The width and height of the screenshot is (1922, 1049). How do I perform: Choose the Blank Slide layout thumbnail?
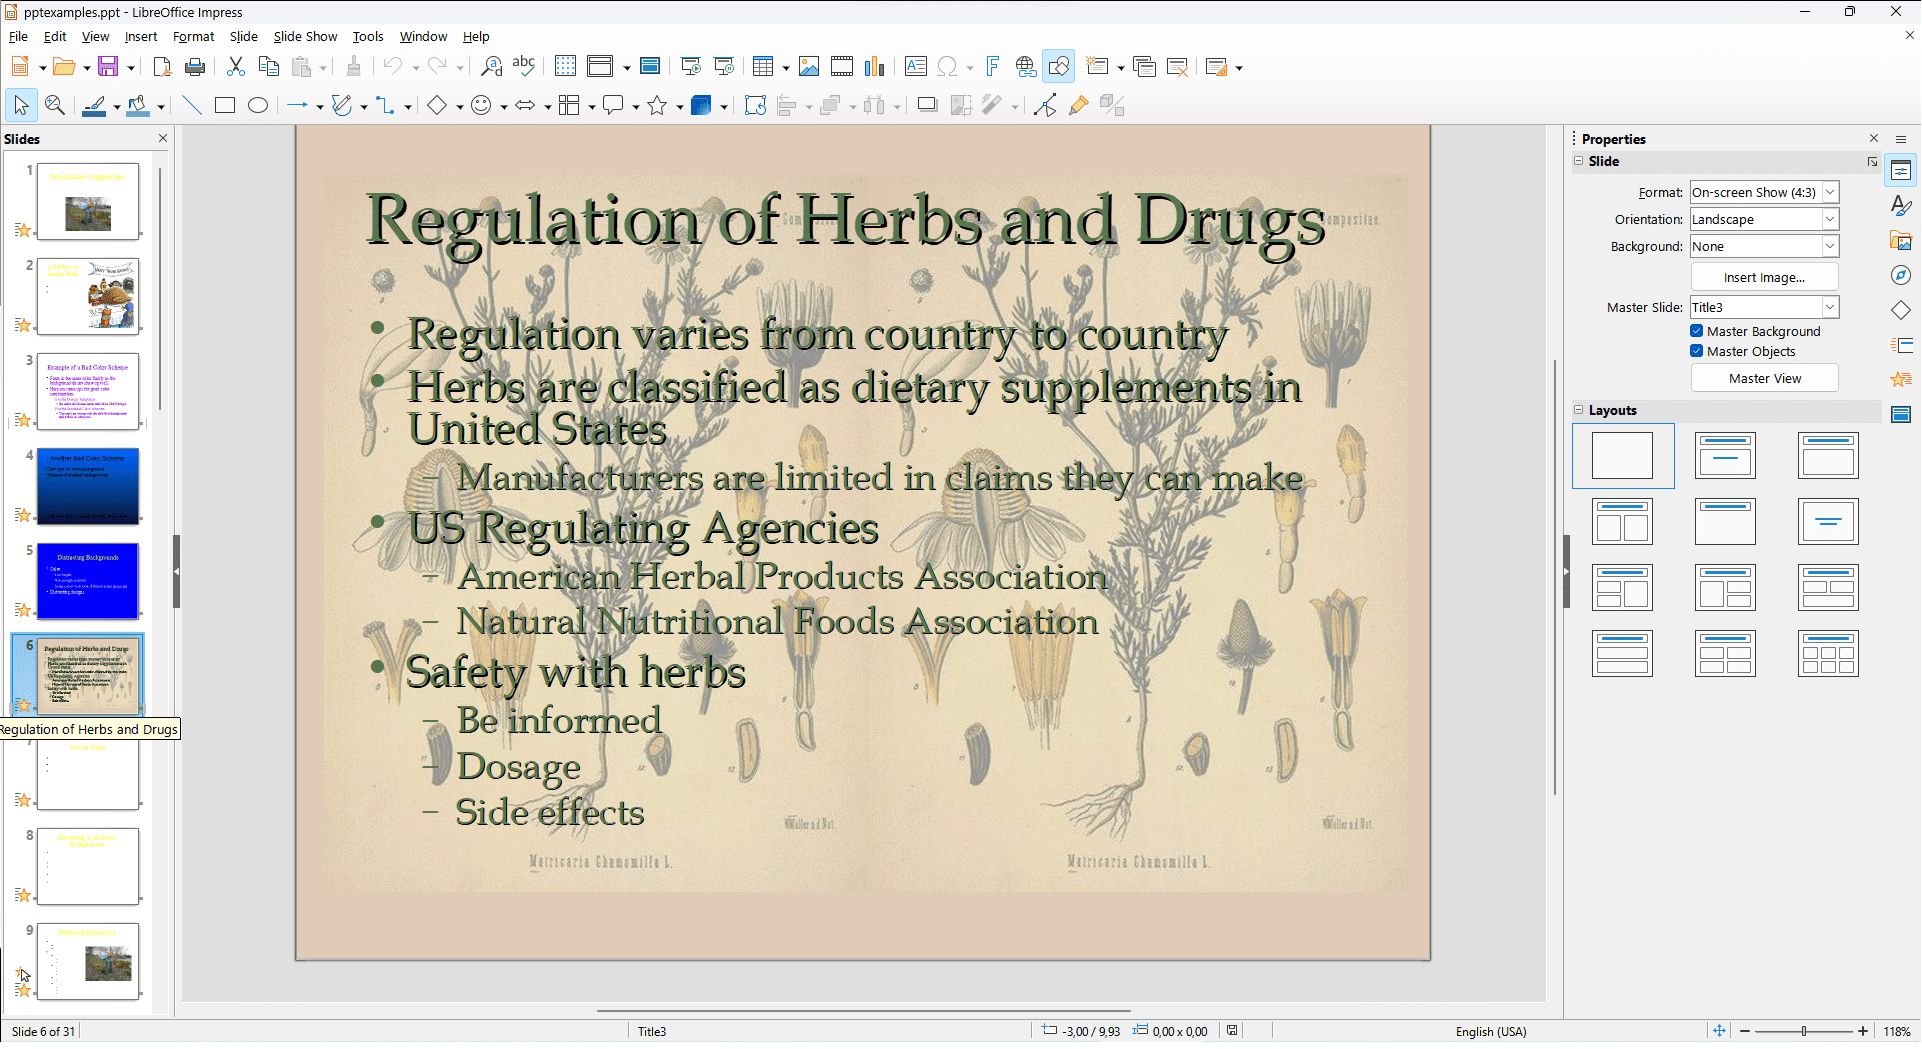pos(1622,456)
